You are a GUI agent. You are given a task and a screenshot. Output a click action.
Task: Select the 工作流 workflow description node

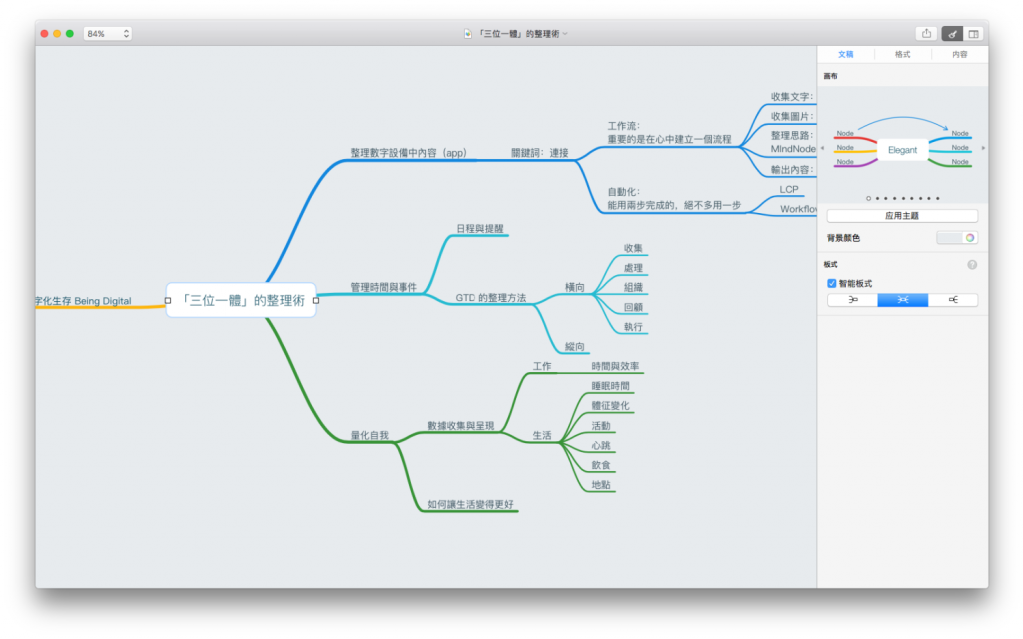click(x=669, y=132)
